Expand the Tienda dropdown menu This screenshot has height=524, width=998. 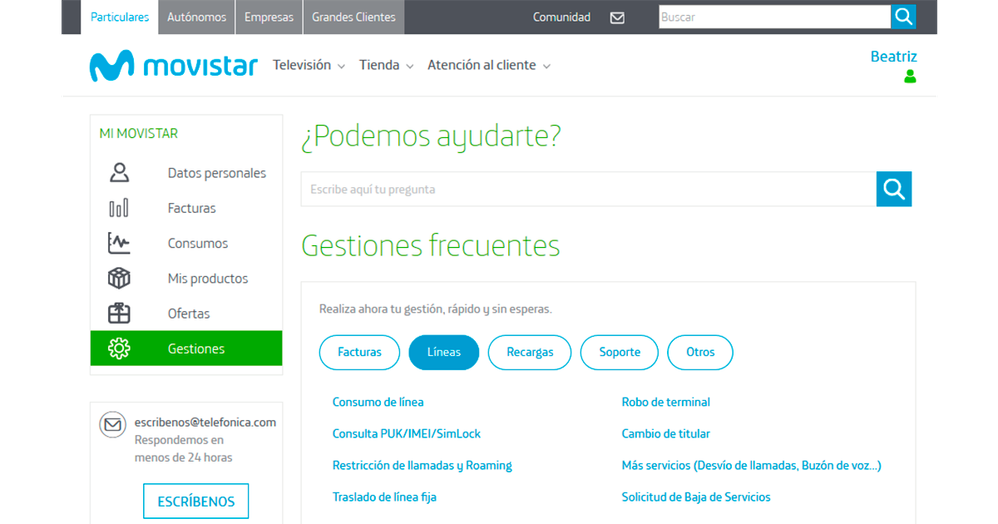[386, 65]
